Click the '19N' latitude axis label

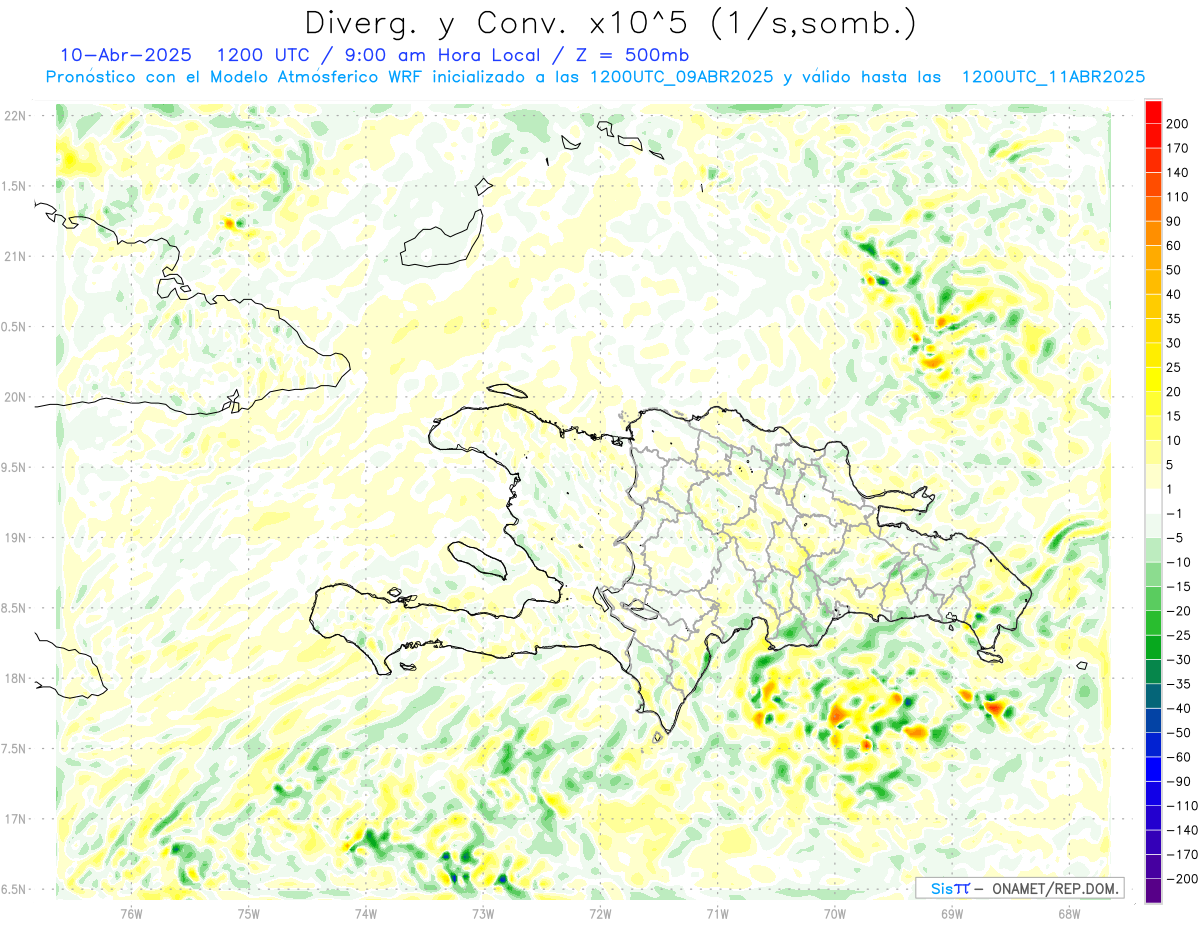coord(15,538)
